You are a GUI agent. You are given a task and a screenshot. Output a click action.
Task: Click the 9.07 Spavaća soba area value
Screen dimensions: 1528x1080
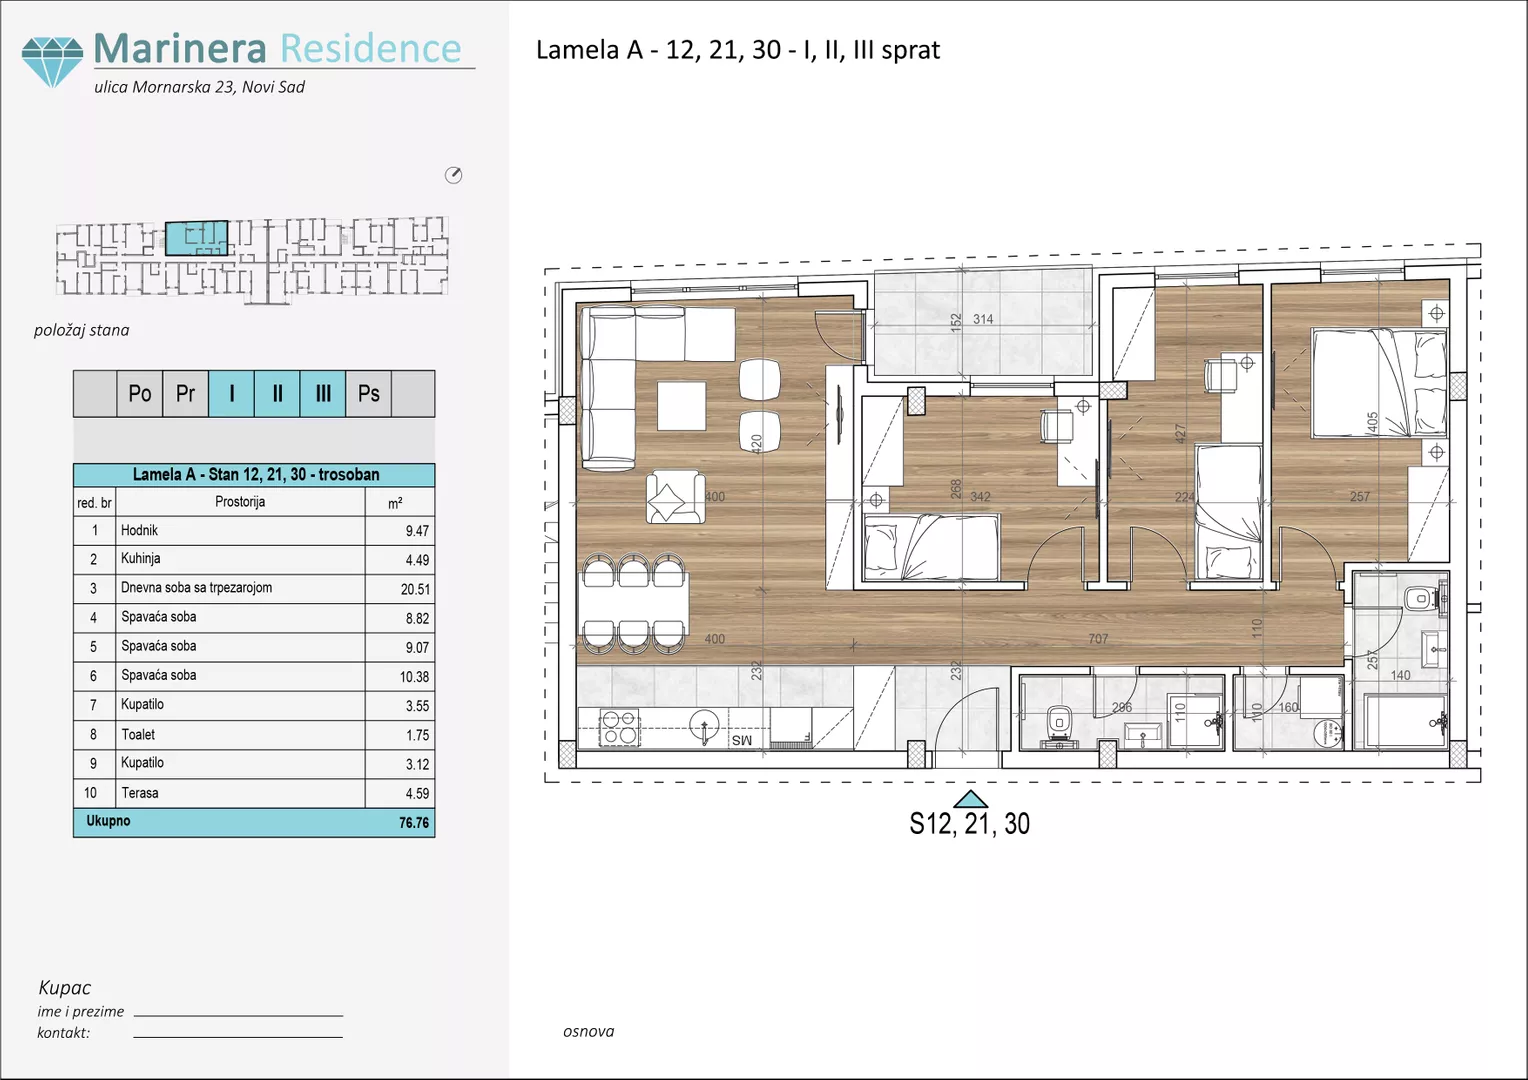coord(417,648)
